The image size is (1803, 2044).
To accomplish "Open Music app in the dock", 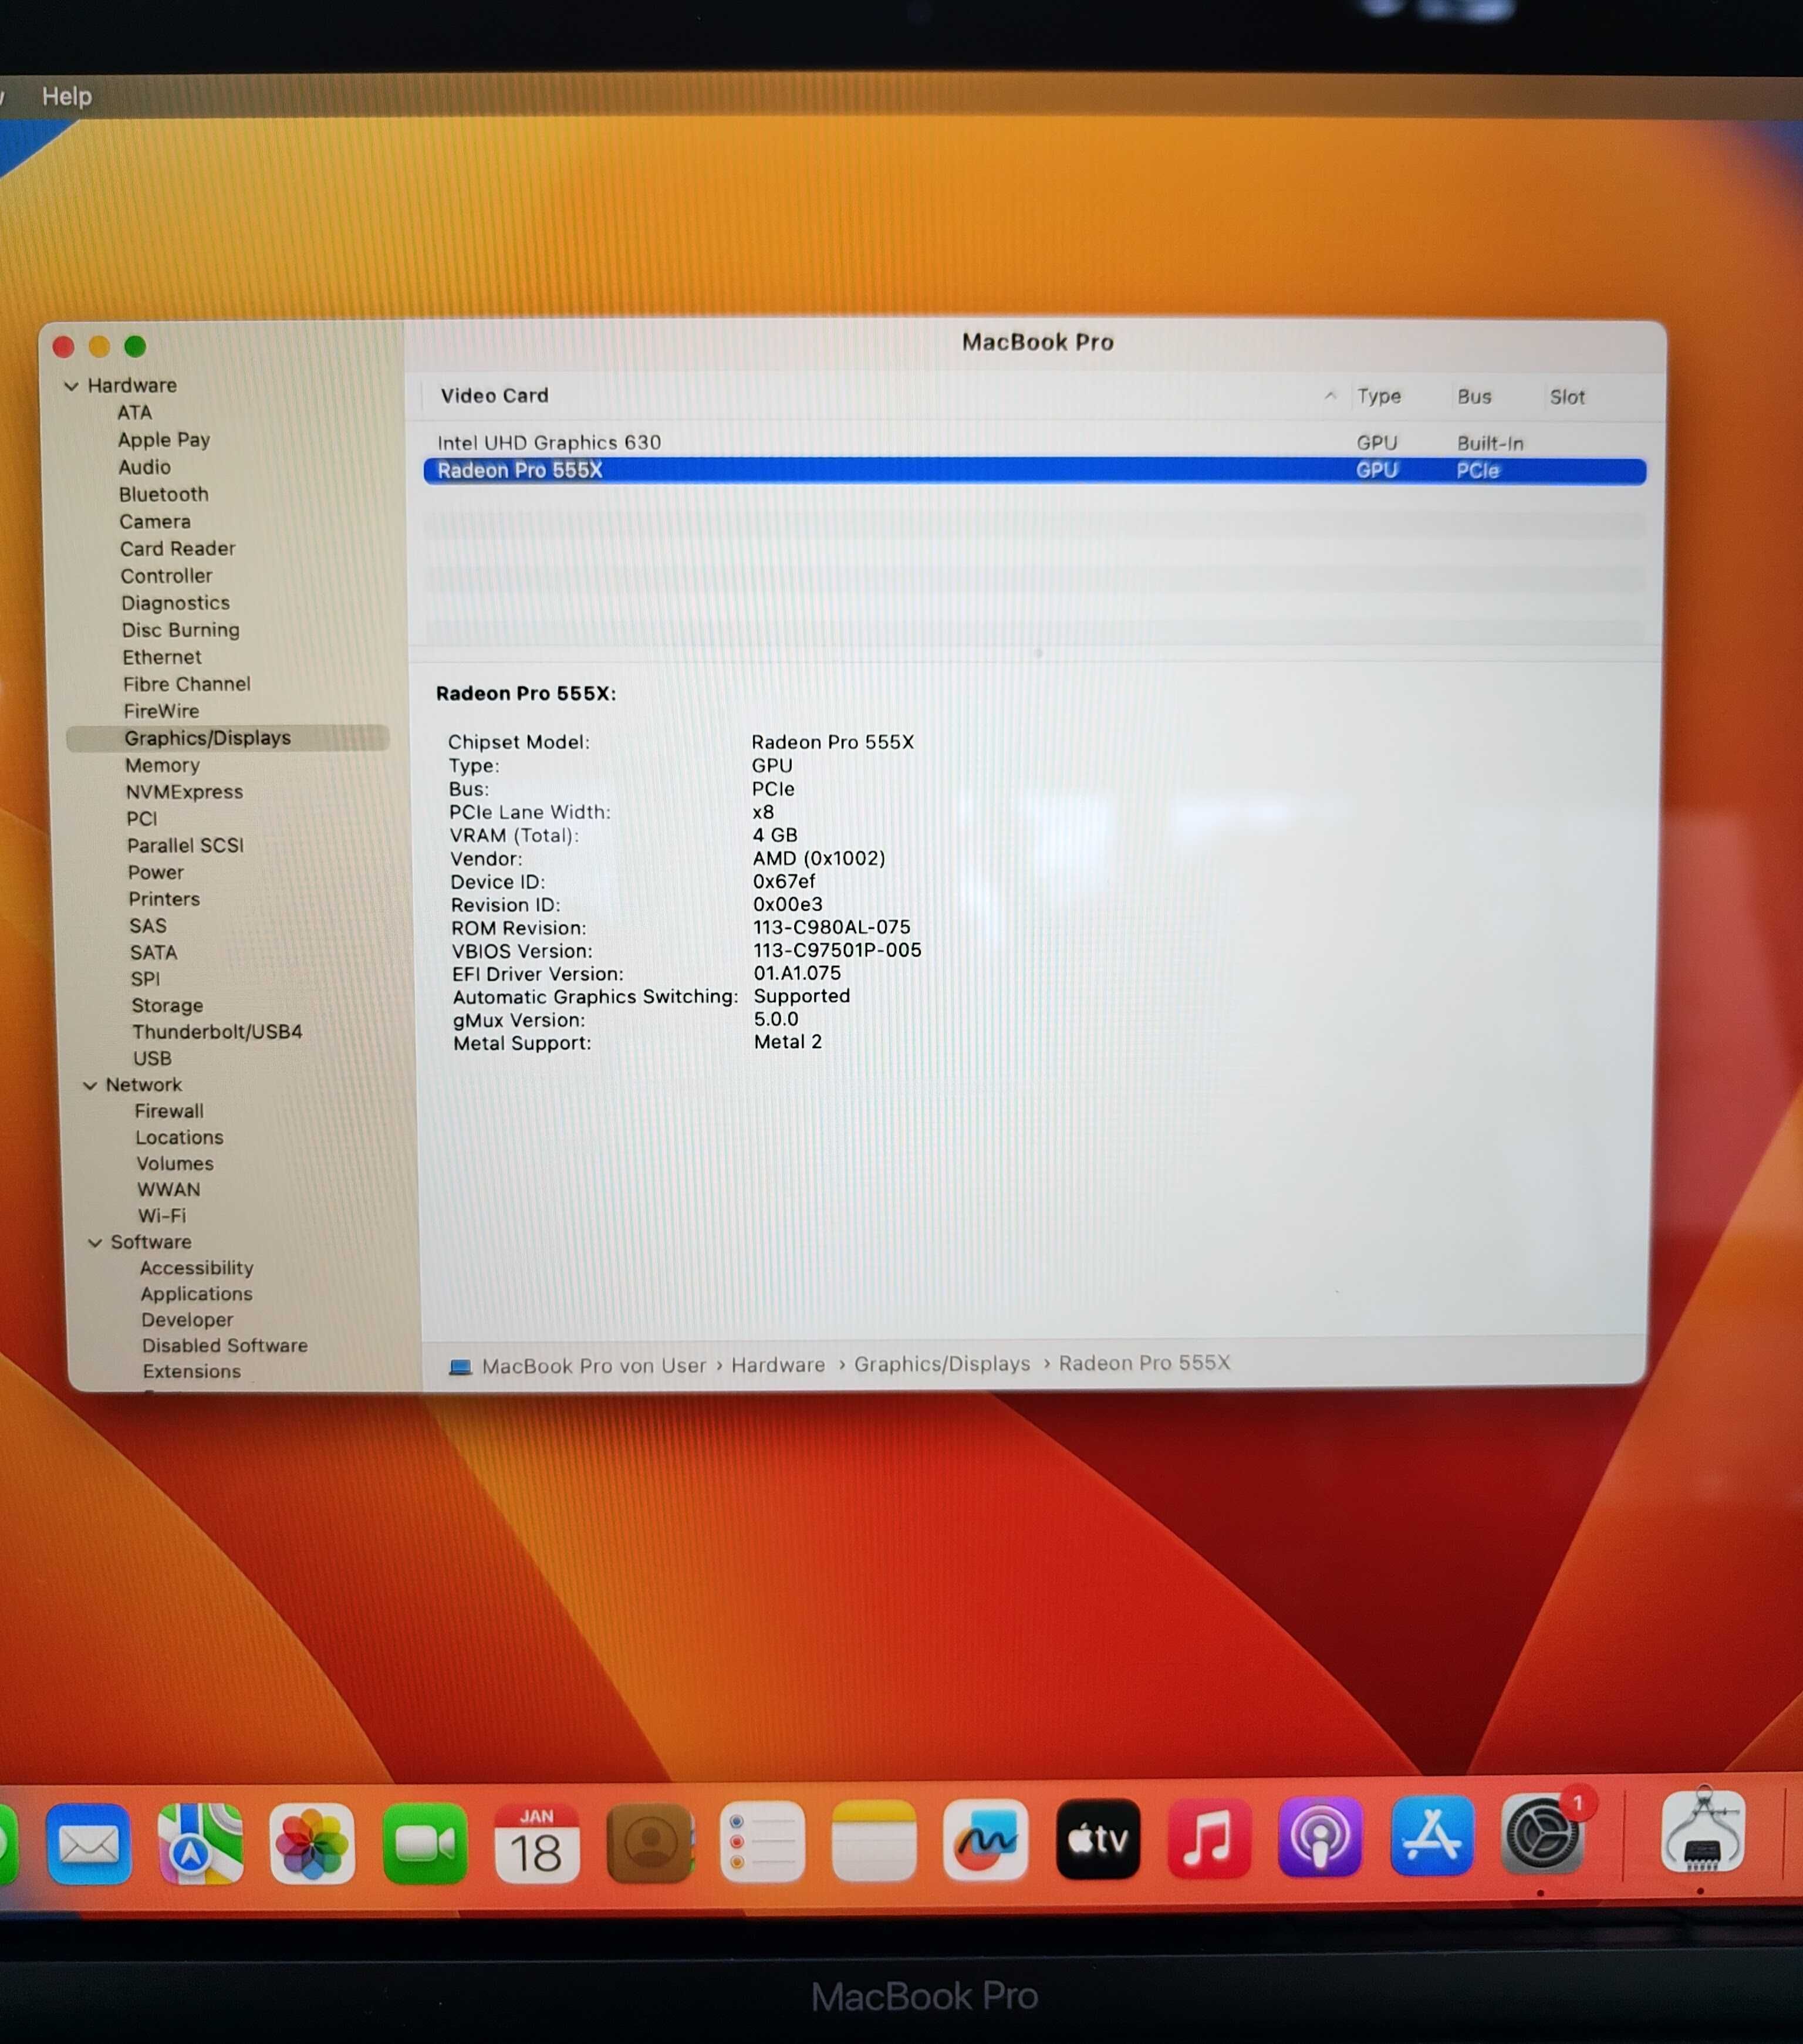I will pos(1209,1838).
